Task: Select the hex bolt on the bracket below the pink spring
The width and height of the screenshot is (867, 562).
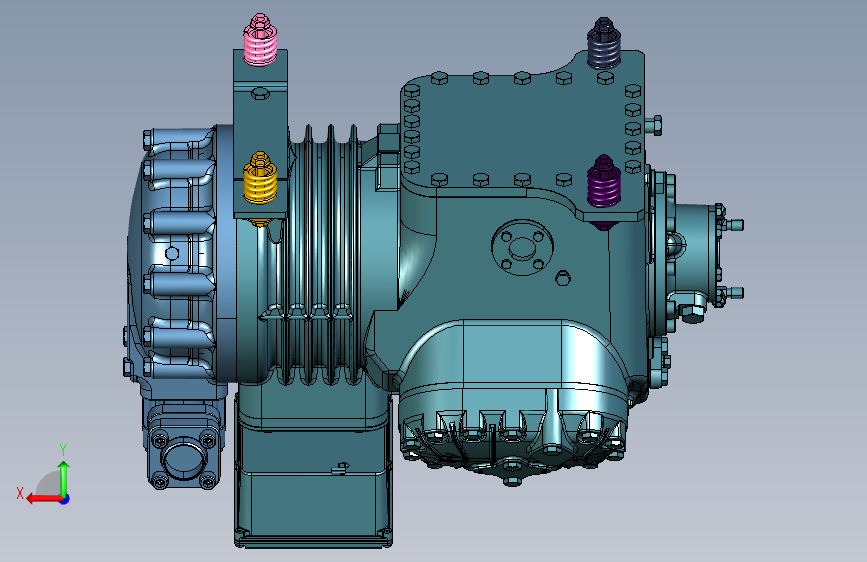Action: [260, 92]
